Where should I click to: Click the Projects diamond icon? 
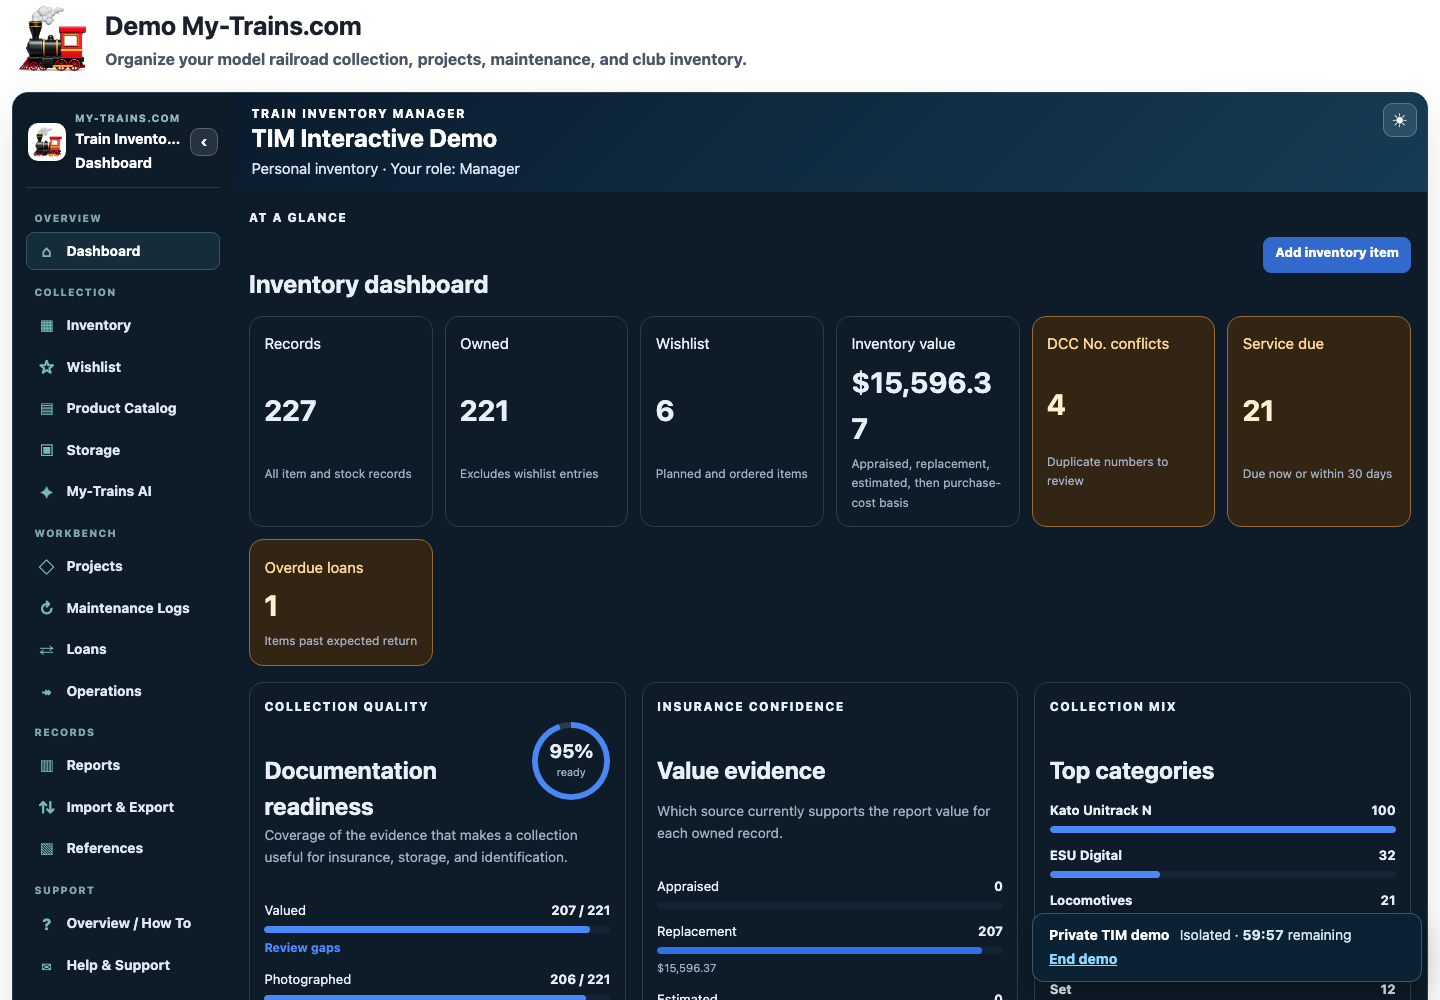coord(46,567)
